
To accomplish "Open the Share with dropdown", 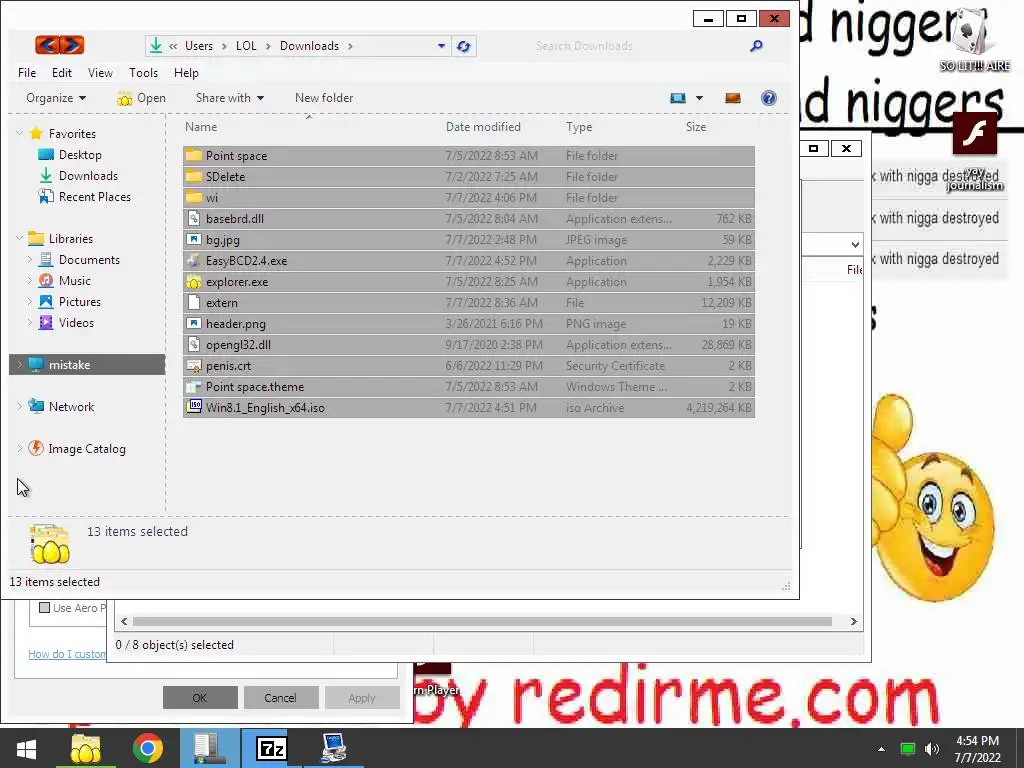I will pyautogui.click(x=230, y=98).
